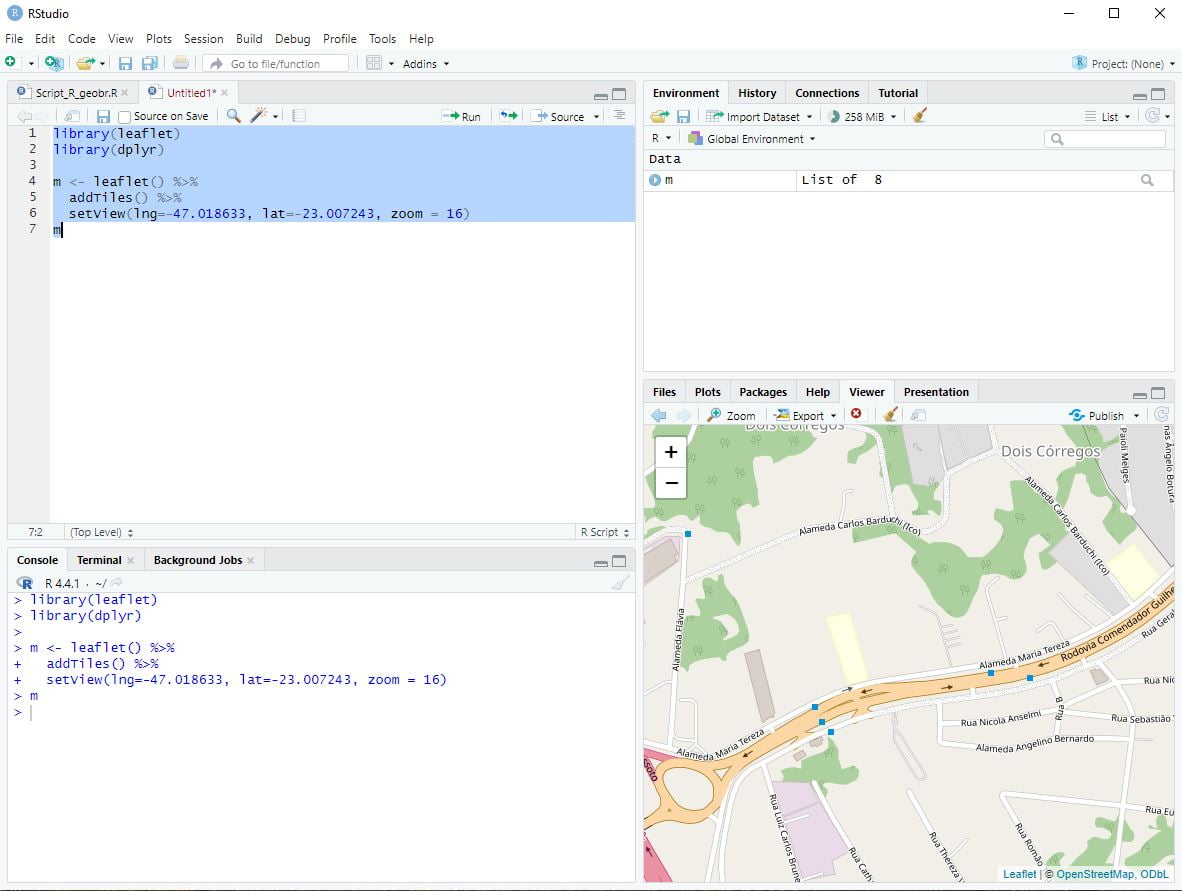The height and width of the screenshot is (891, 1182).
Task: Save script icon in editor toolbar
Action: (x=103, y=116)
